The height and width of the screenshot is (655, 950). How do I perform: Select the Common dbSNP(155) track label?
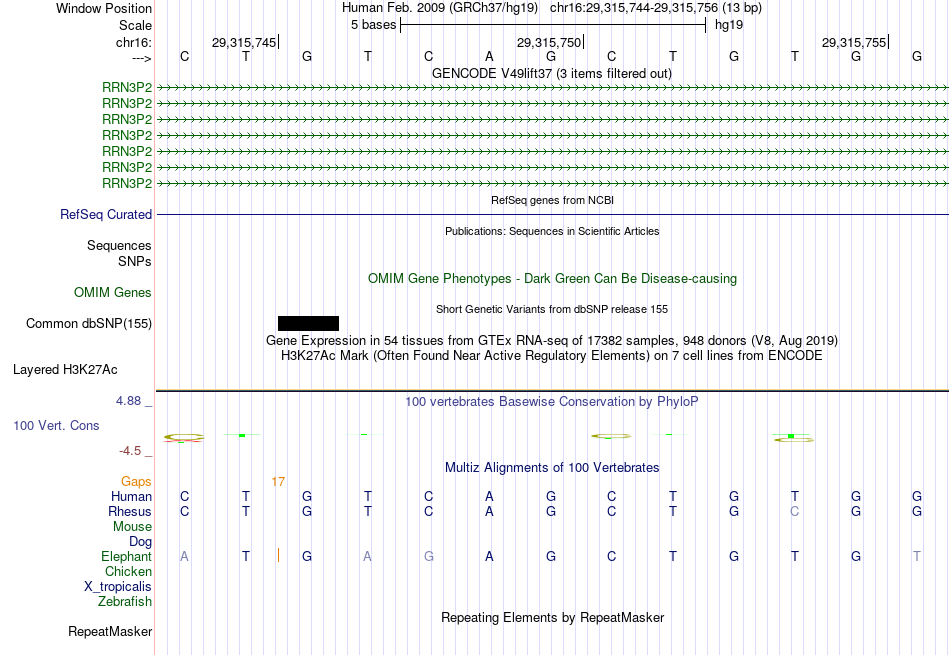coord(89,324)
